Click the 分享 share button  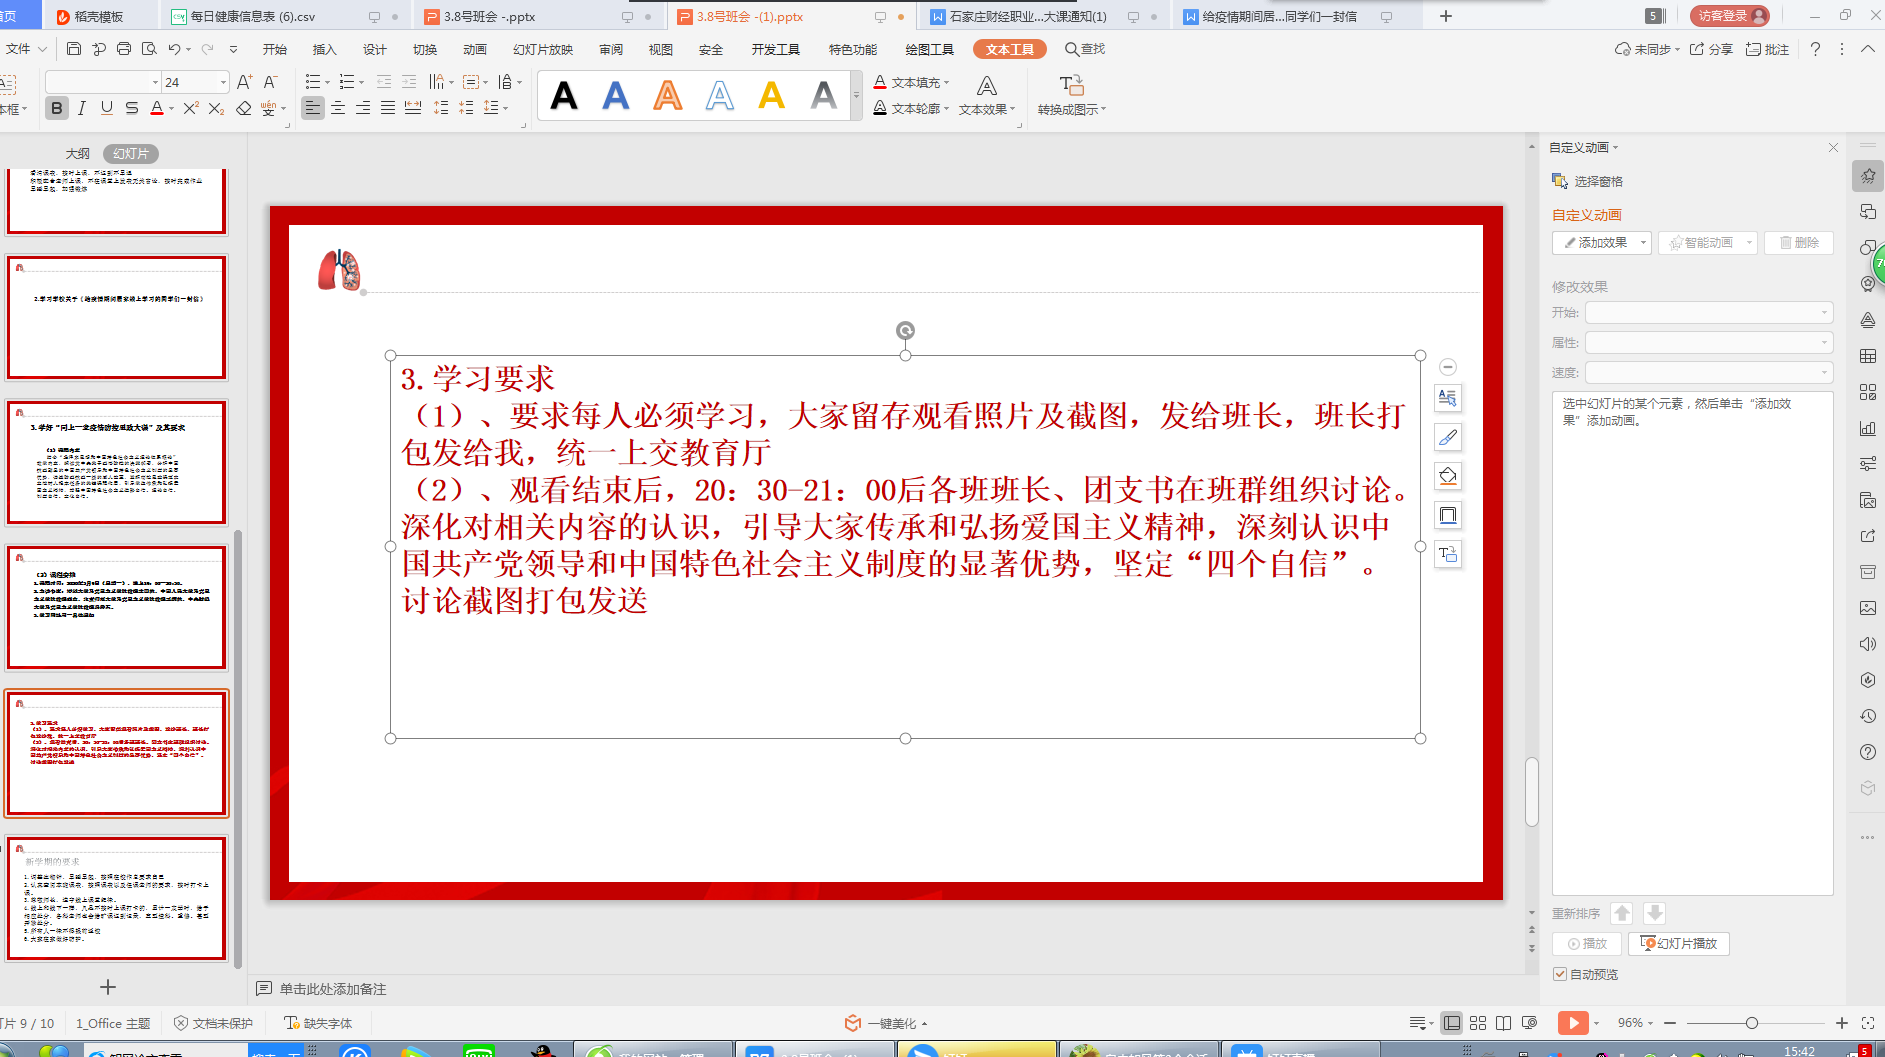[1711, 49]
